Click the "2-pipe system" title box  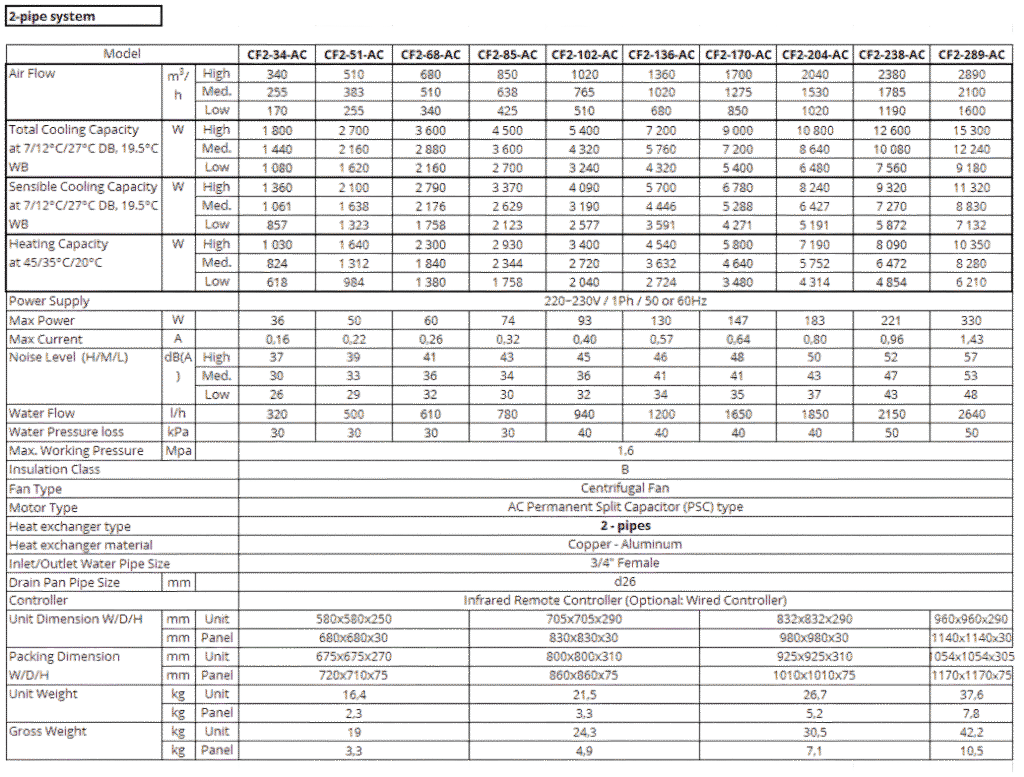click(82, 16)
